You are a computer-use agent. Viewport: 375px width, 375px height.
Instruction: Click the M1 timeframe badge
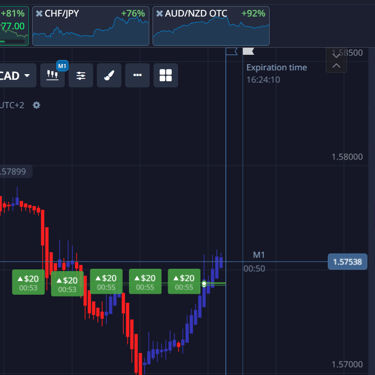pyautogui.click(x=62, y=66)
